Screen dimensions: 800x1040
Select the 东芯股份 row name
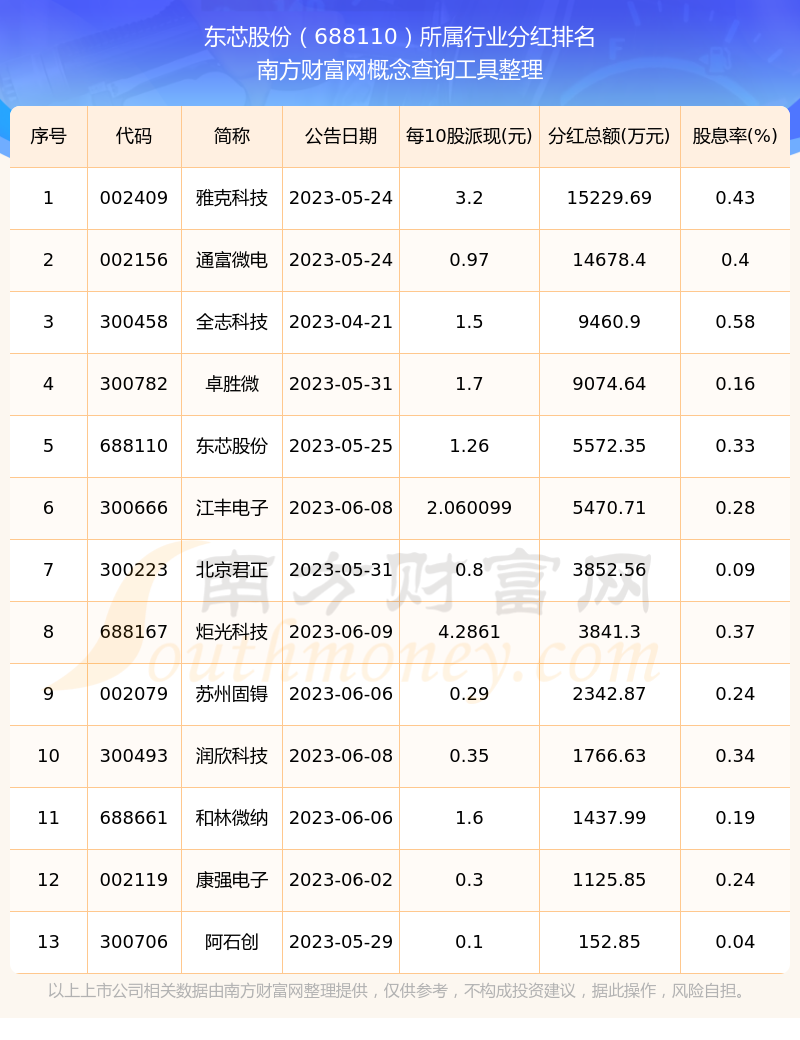coord(232,446)
